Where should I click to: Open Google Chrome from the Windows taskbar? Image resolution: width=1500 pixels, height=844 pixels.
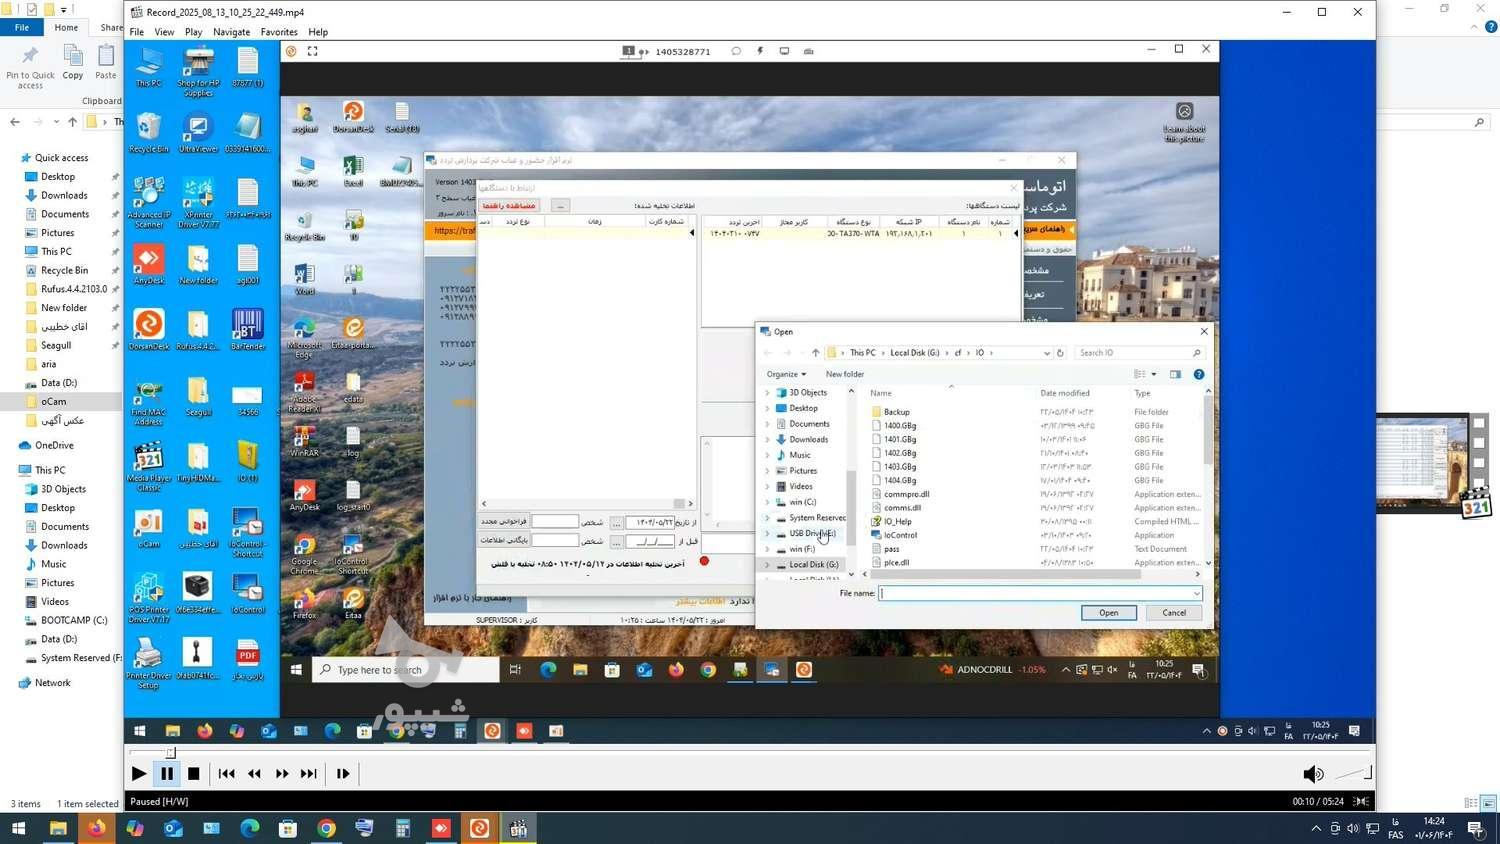pos(326,828)
